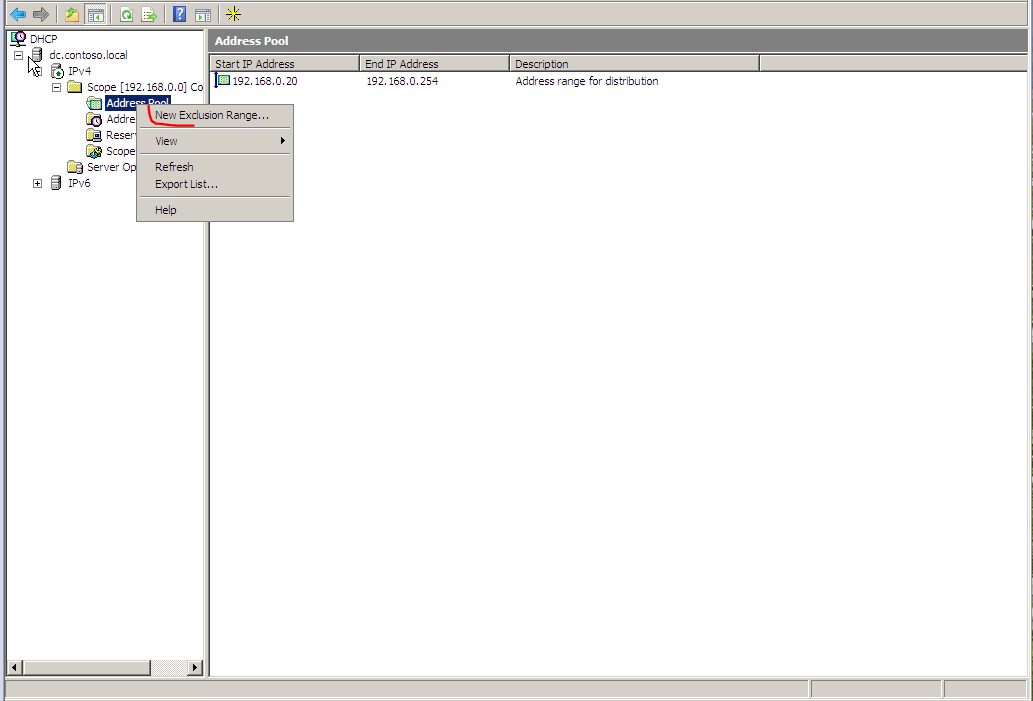Viewport: 1033px width, 701px height.
Task: Select the highlighted Address Pool tree label
Action: click(138, 102)
